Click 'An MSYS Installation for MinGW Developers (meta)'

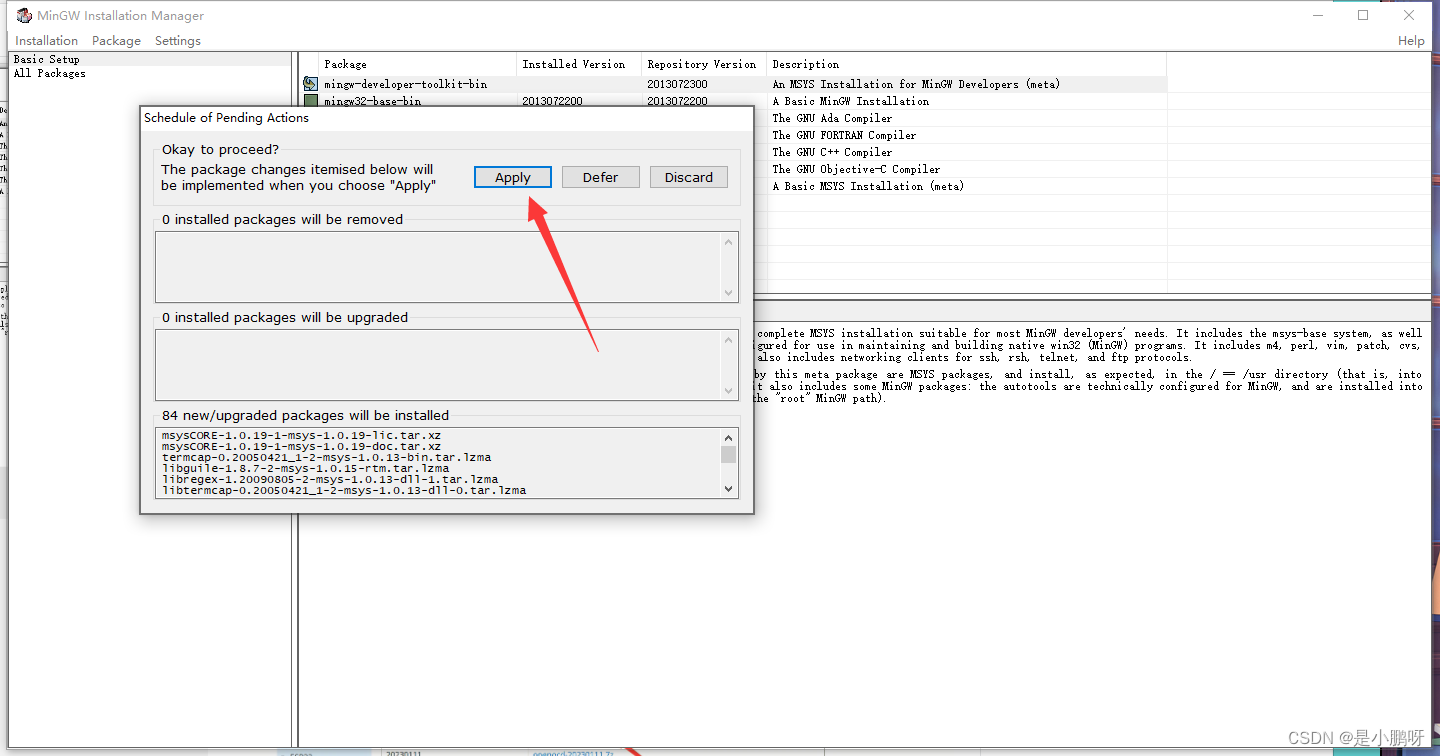click(x=916, y=84)
